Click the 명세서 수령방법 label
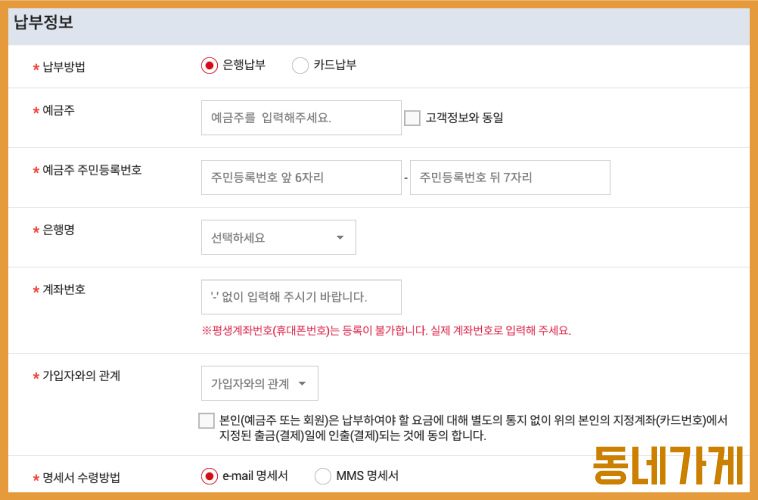758x500 pixels. tap(81, 478)
